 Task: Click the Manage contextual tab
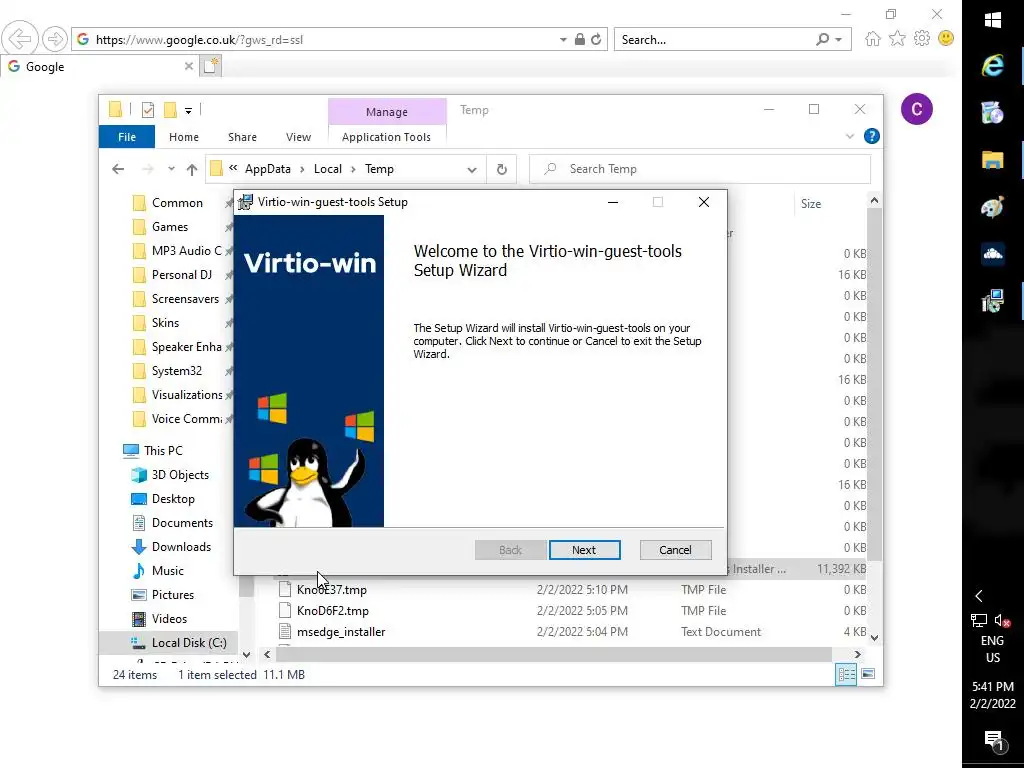(x=387, y=112)
